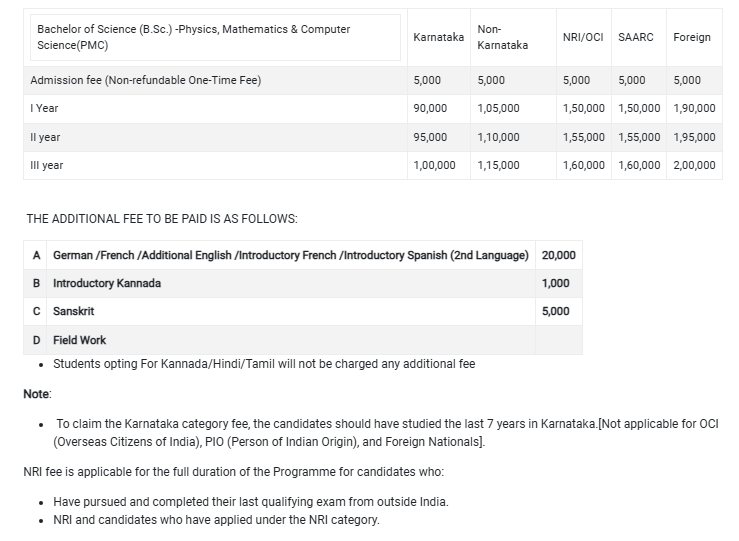Click the III year Foreign fee 2,00,000
This screenshot has width=739, height=541.
[695, 165]
